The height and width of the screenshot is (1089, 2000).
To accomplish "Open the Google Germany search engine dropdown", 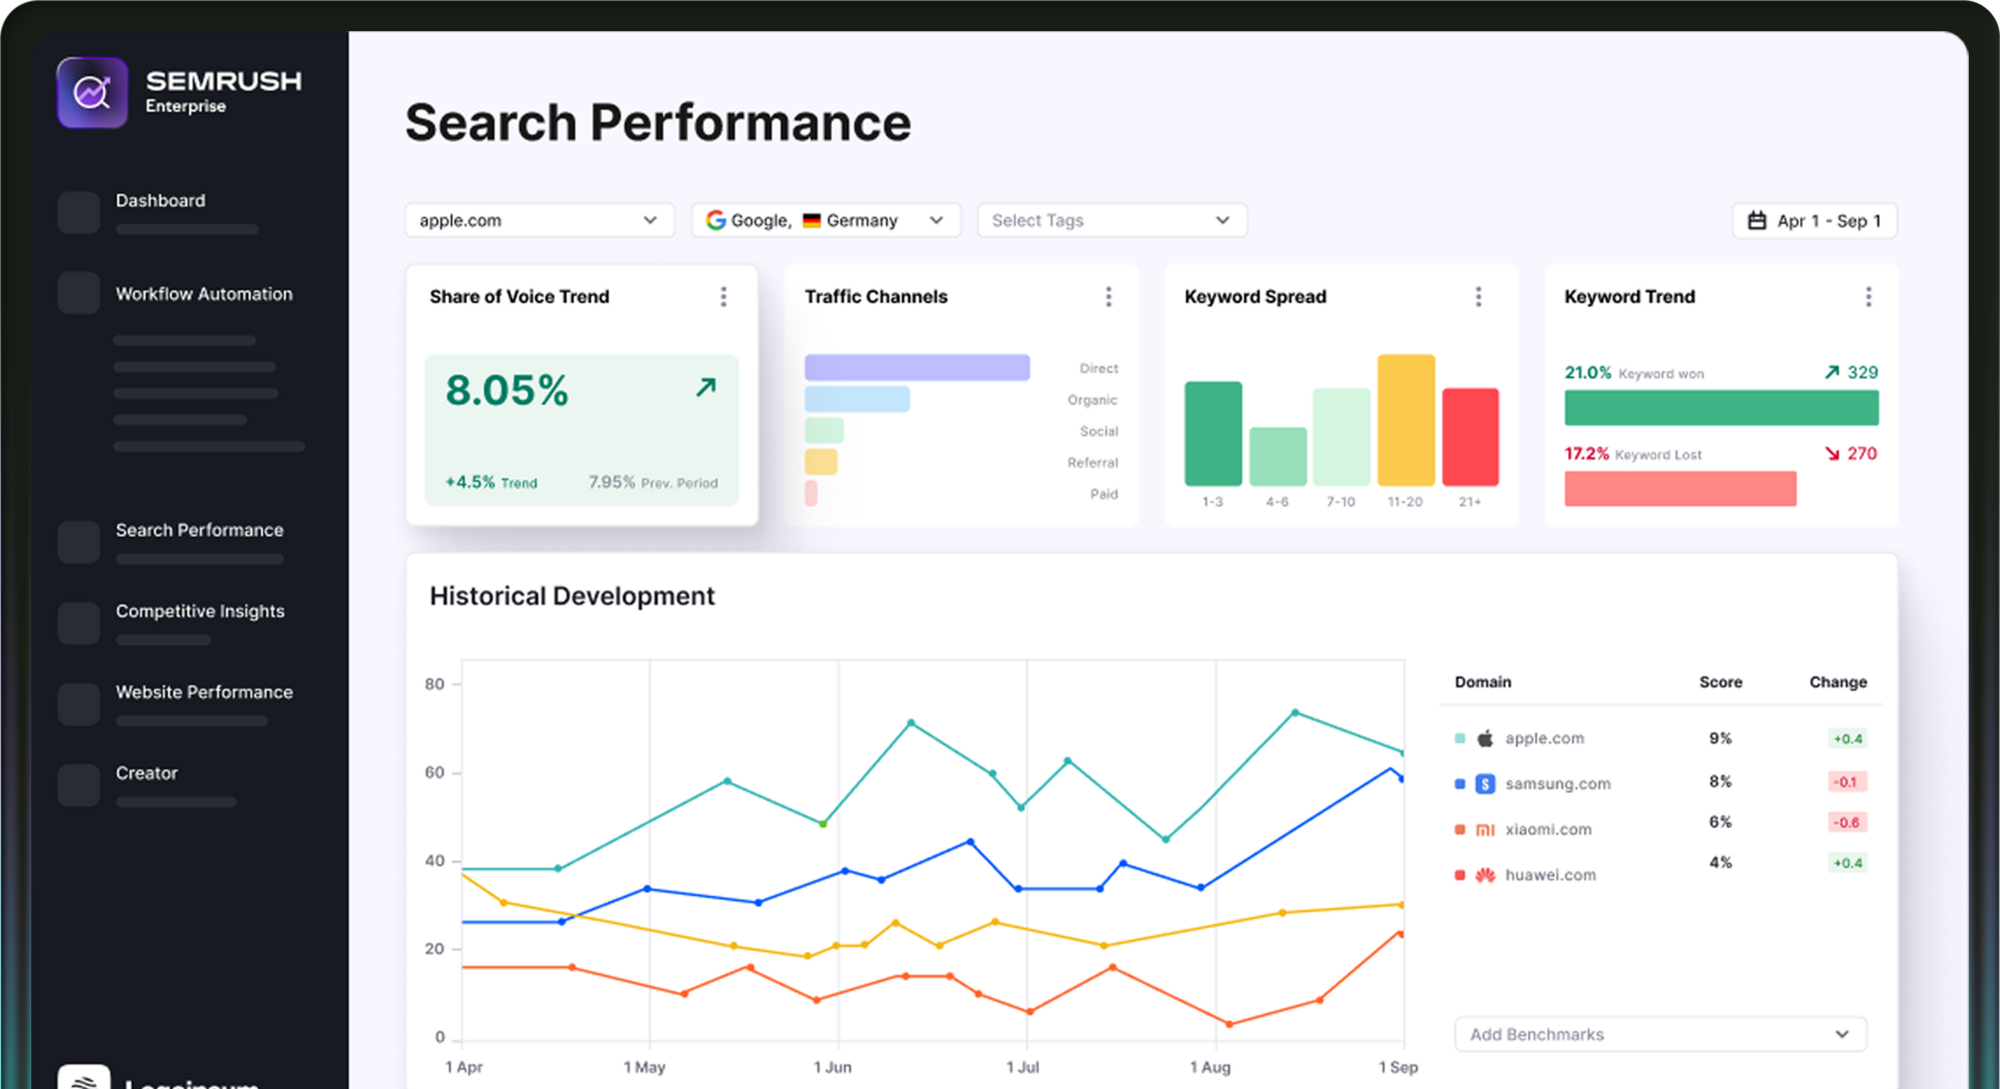I will [826, 220].
